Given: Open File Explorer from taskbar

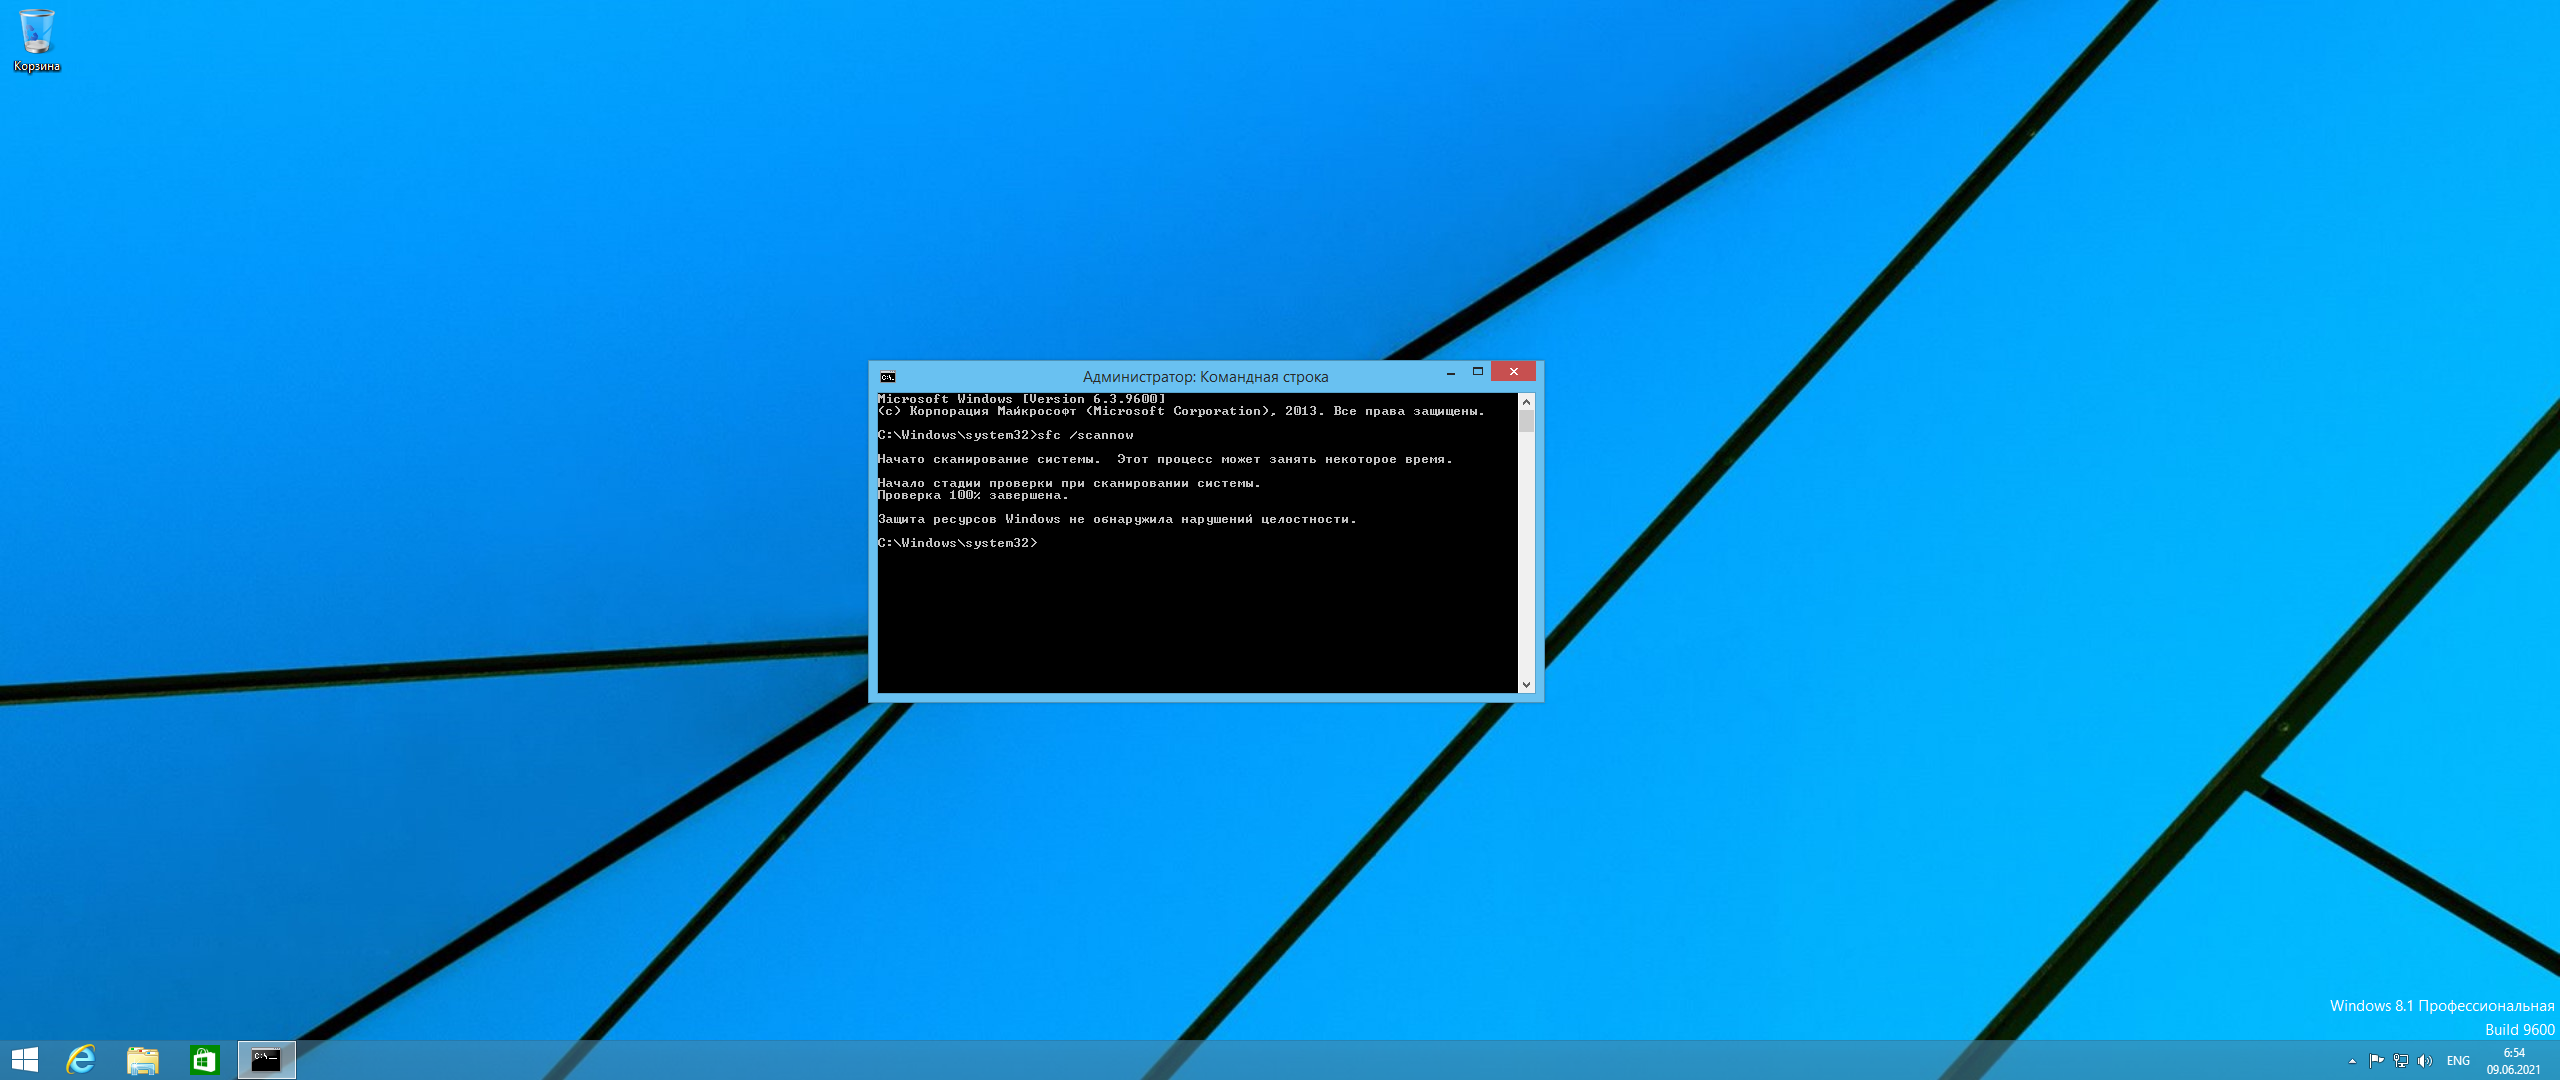Looking at the screenshot, I should pyautogui.click(x=143, y=1060).
